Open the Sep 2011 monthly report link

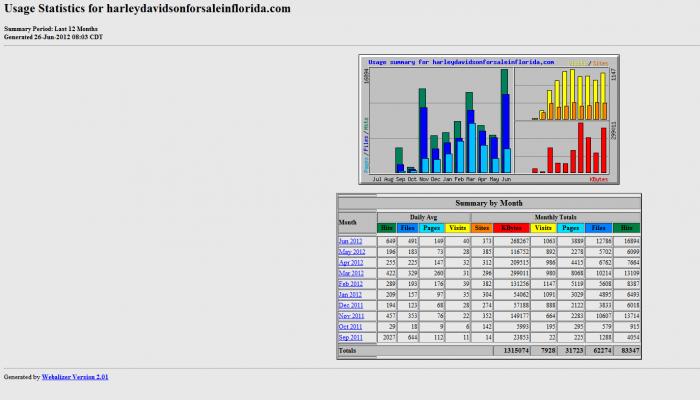pos(350,338)
